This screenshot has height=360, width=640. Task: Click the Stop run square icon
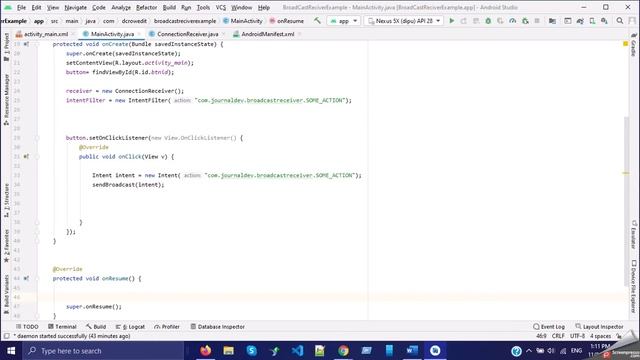(537, 20)
